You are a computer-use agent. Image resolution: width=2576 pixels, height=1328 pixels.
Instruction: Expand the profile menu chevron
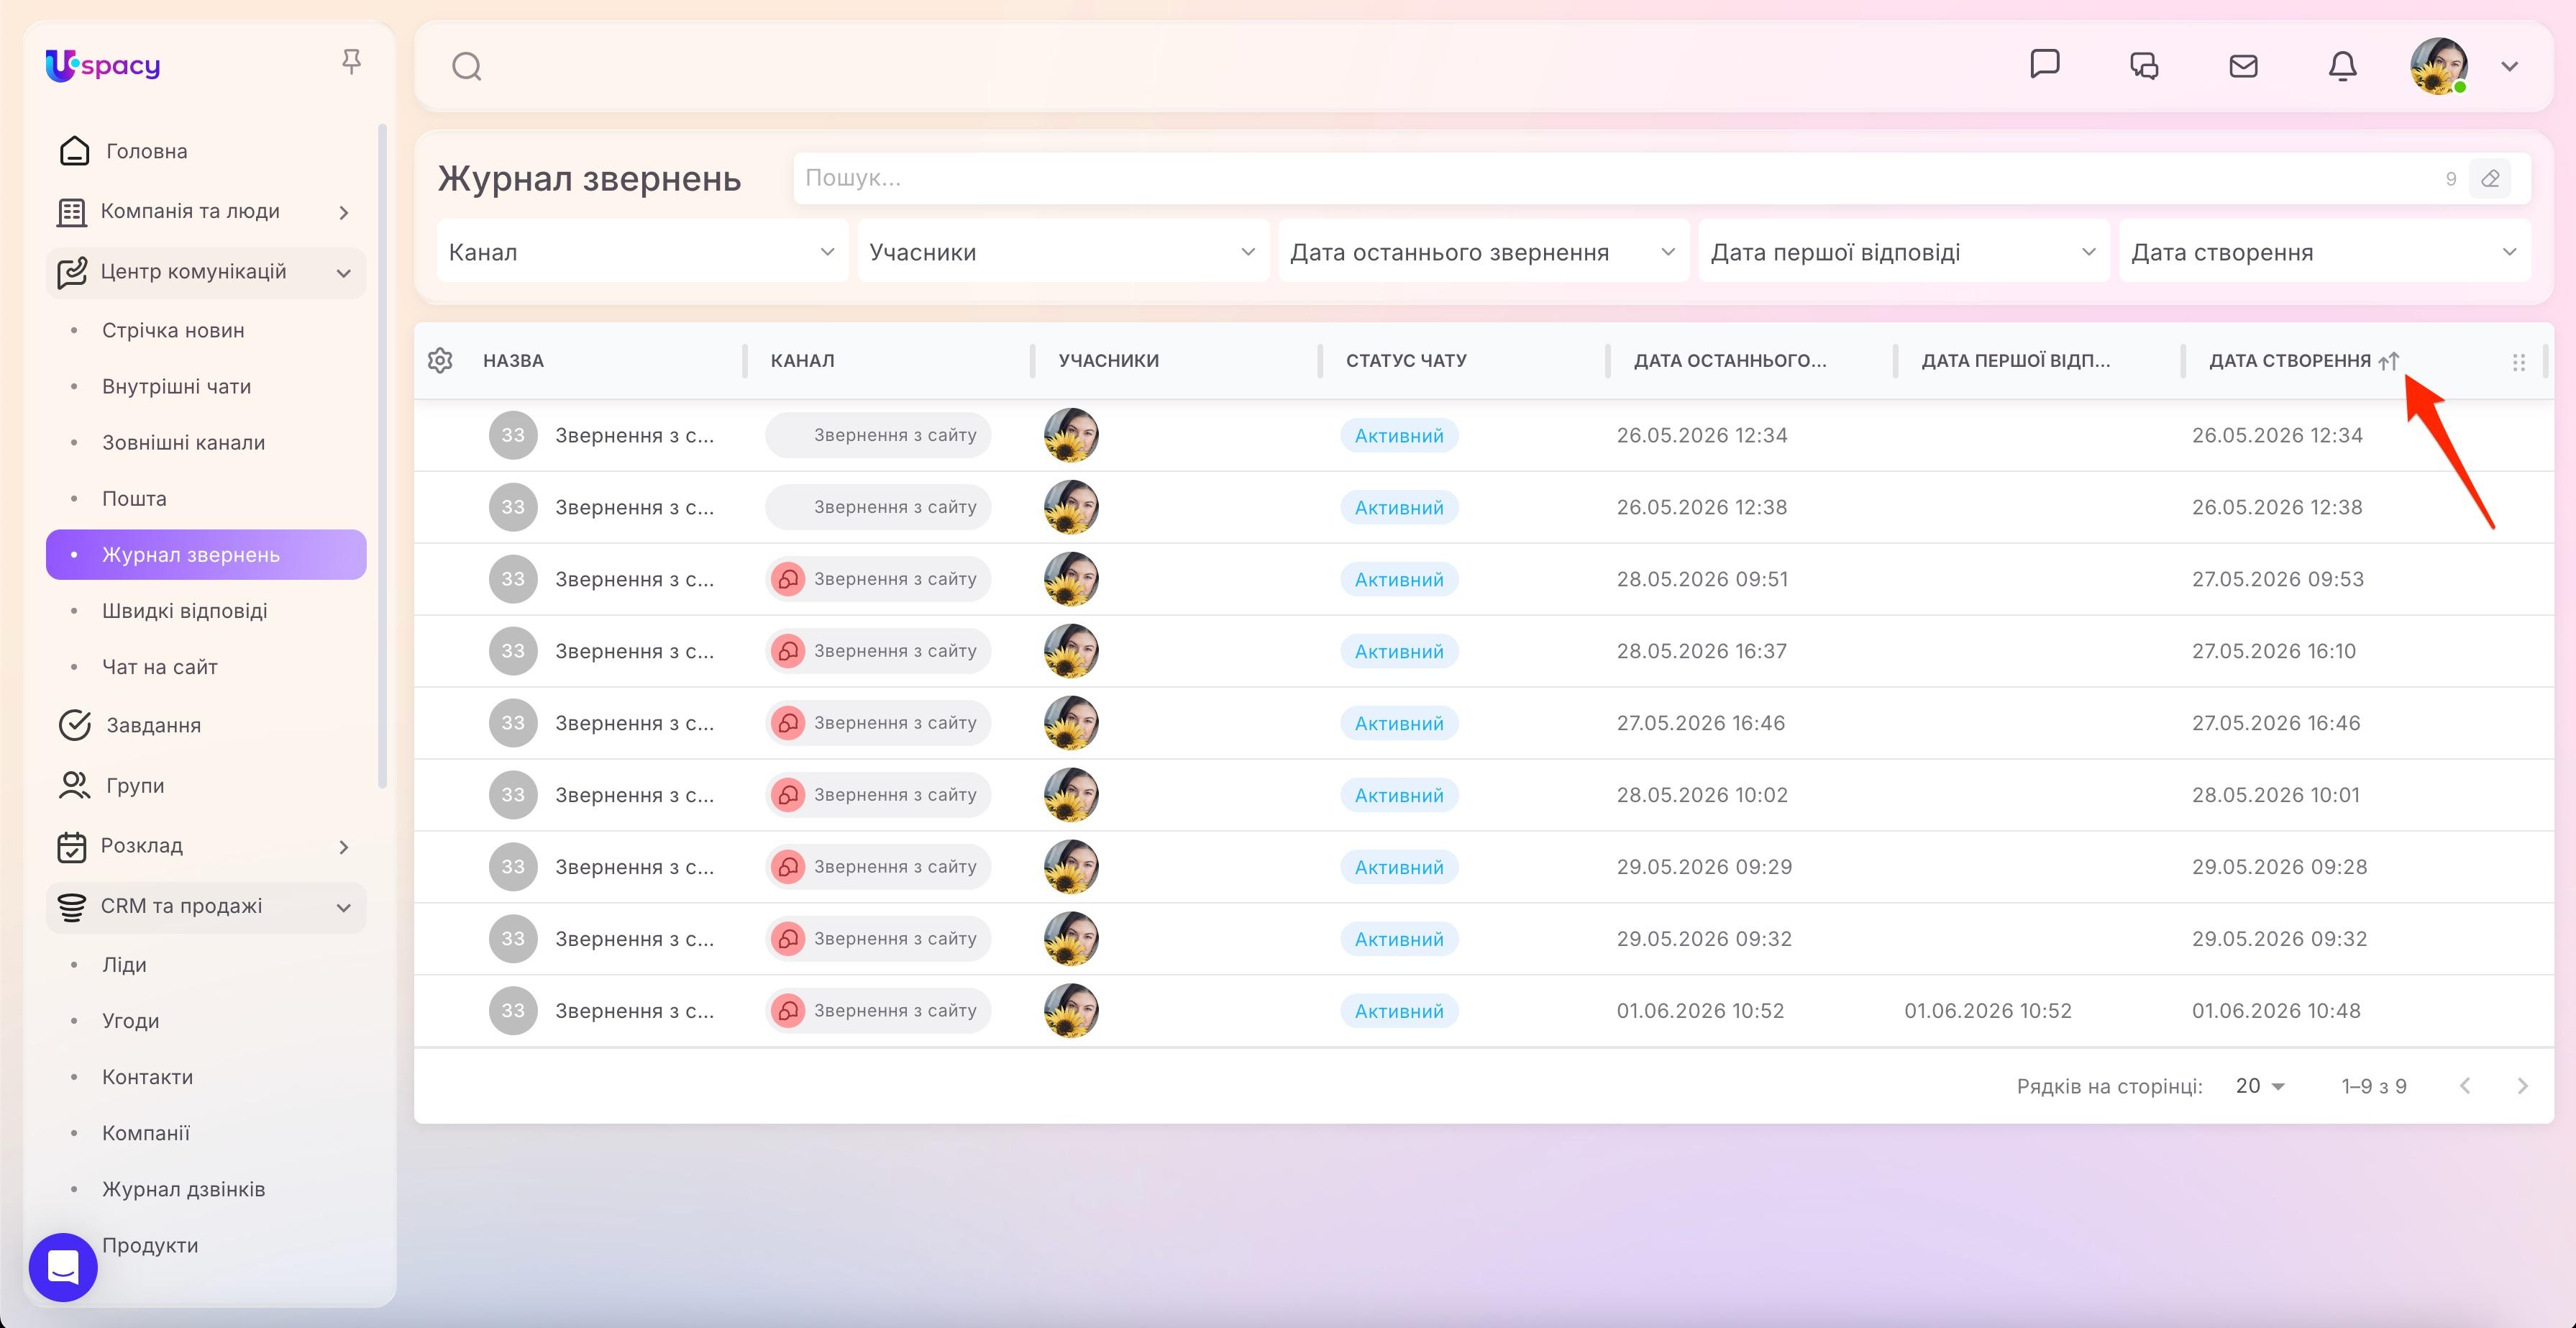pos(2509,67)
